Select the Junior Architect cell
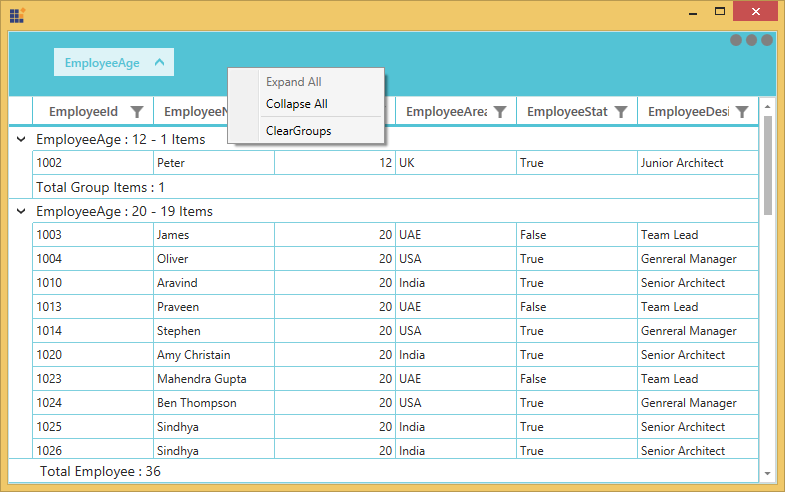Screen dimensions: 785x492 (698, 163)
